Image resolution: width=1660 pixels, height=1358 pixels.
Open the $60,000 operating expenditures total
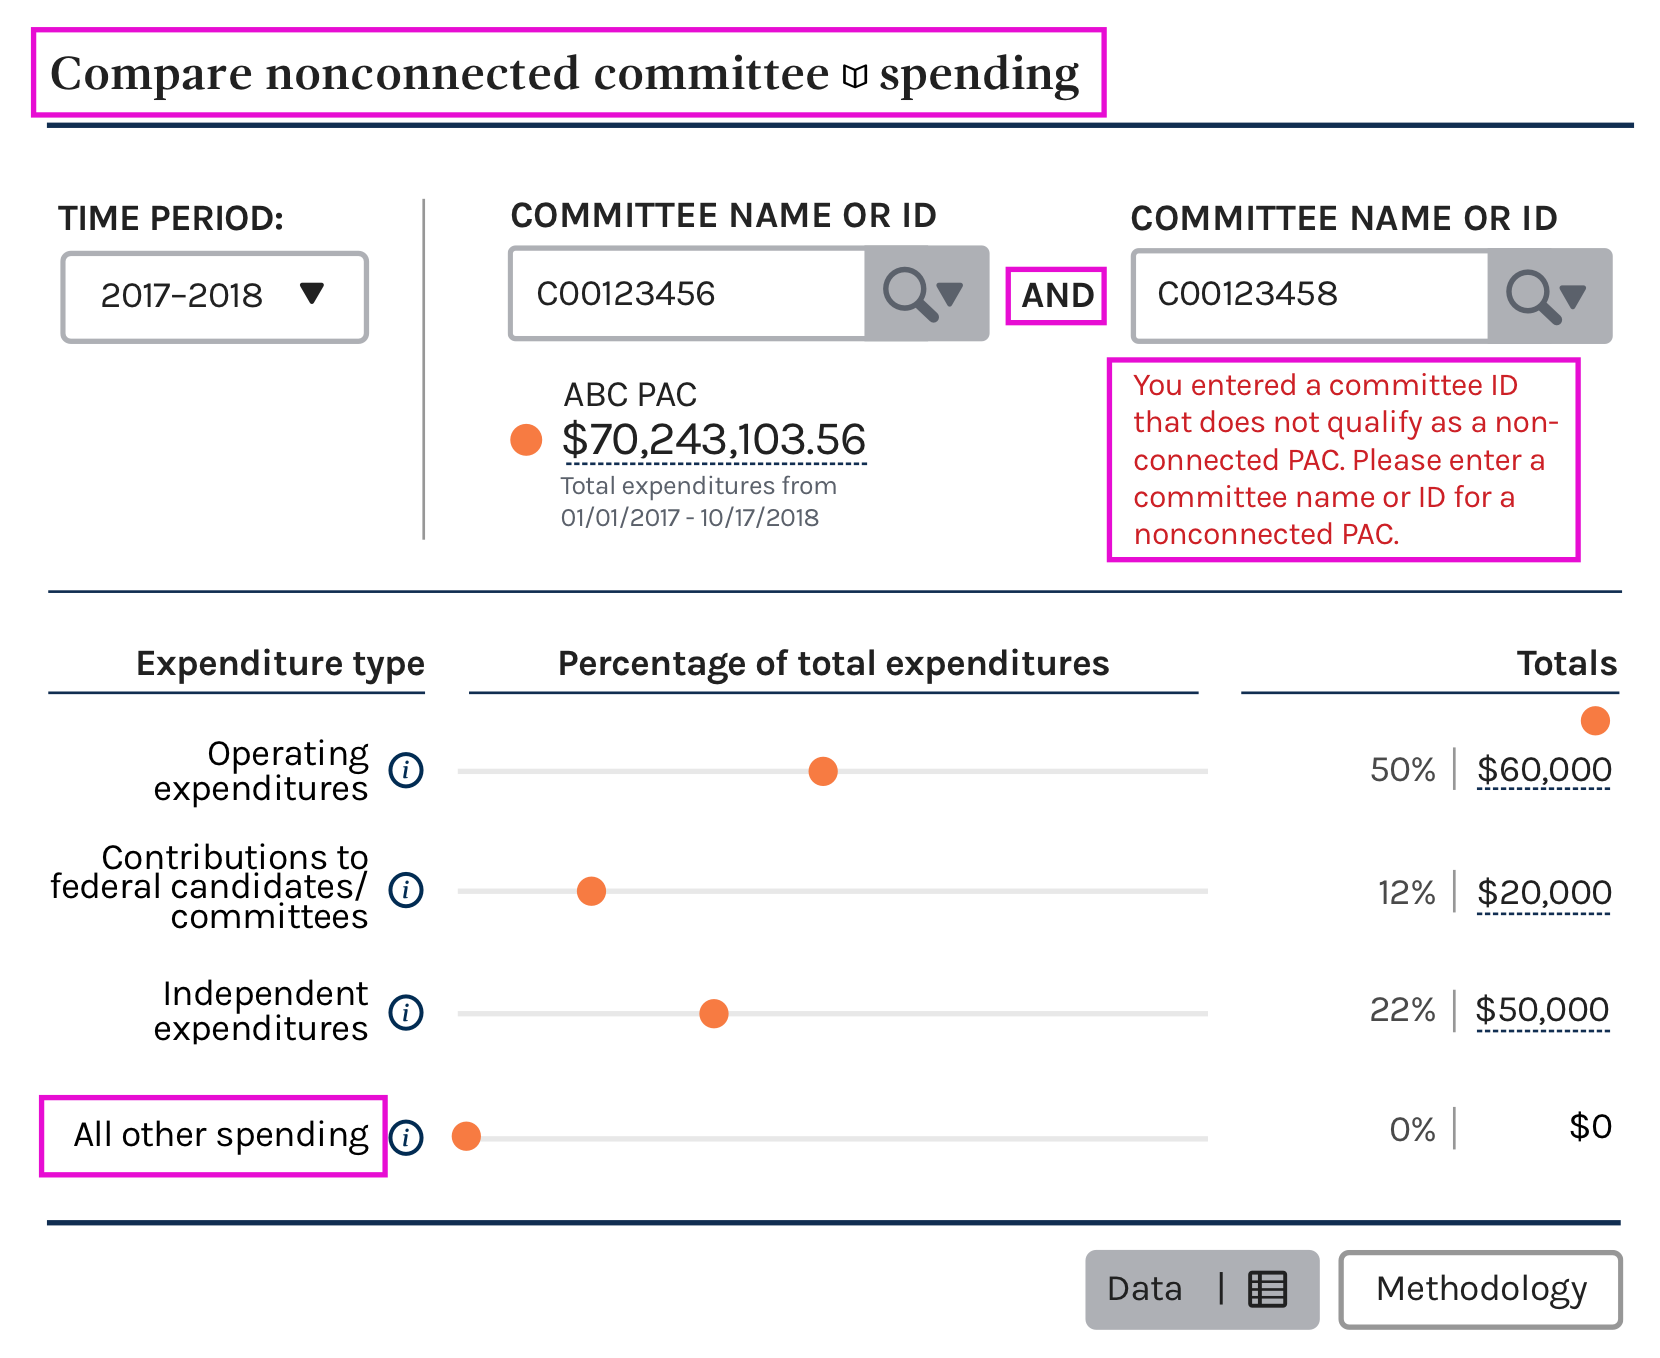point(1544,770)
